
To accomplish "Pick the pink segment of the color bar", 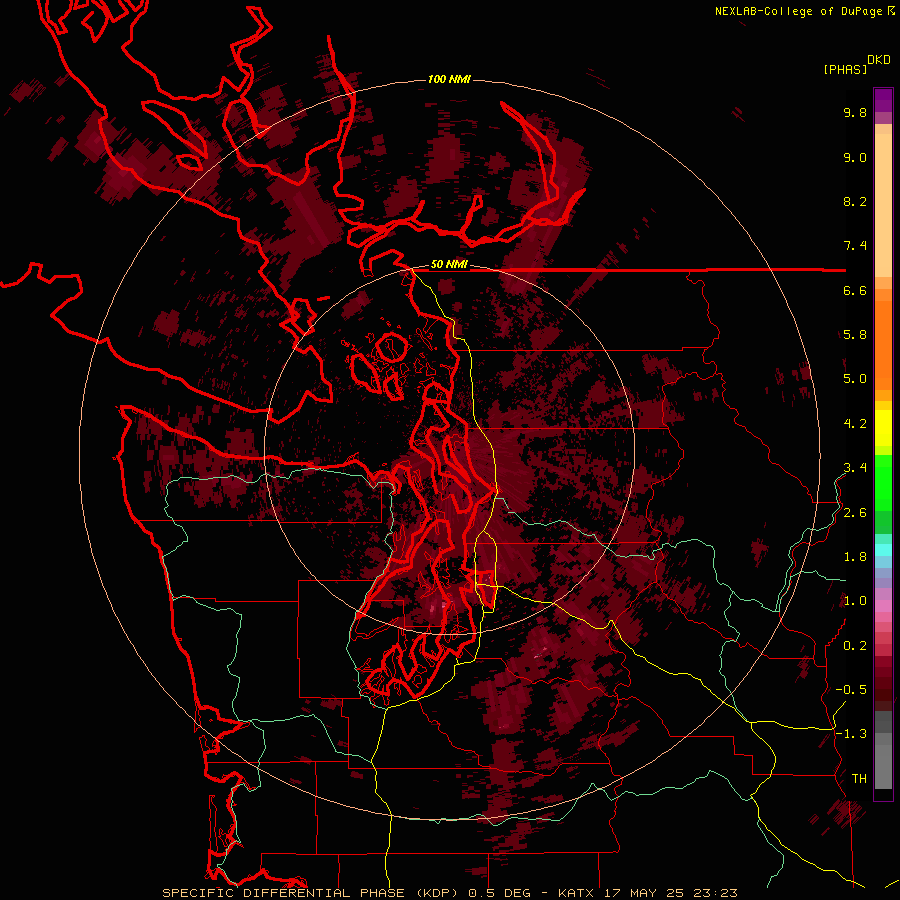I will [883, 606].
